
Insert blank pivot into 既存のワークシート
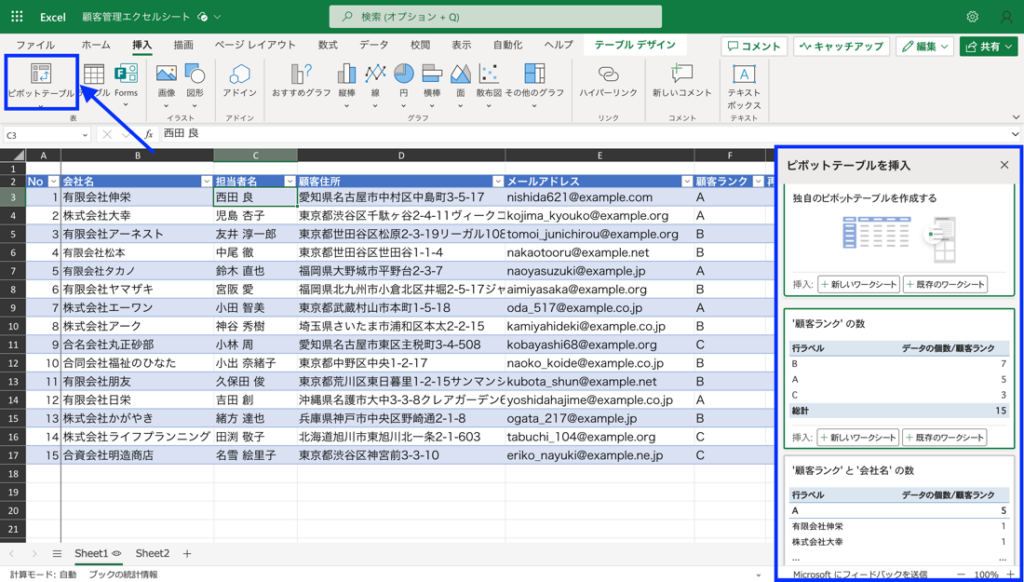946,284
